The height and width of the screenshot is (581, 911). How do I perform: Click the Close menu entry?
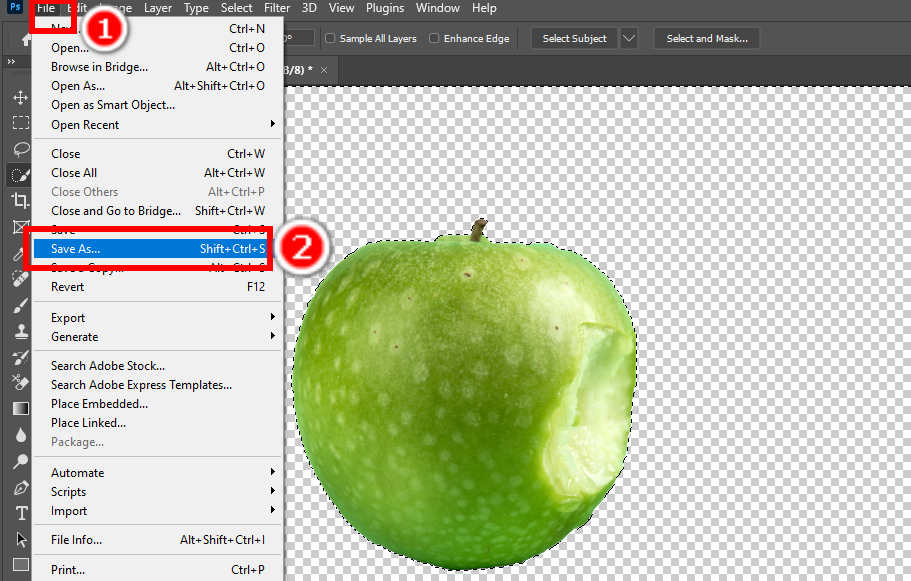[x=157, y=154]
